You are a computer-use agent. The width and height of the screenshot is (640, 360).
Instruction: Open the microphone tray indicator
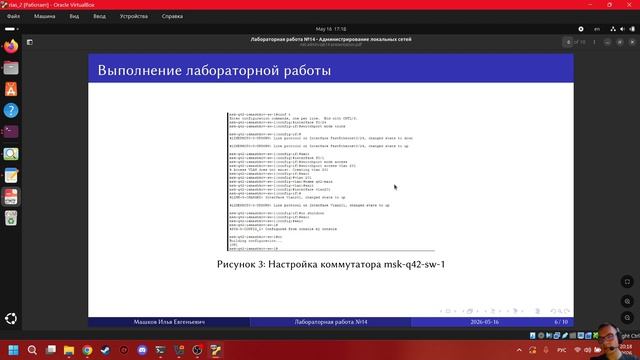pyautogui.click(x=546, y=350)
